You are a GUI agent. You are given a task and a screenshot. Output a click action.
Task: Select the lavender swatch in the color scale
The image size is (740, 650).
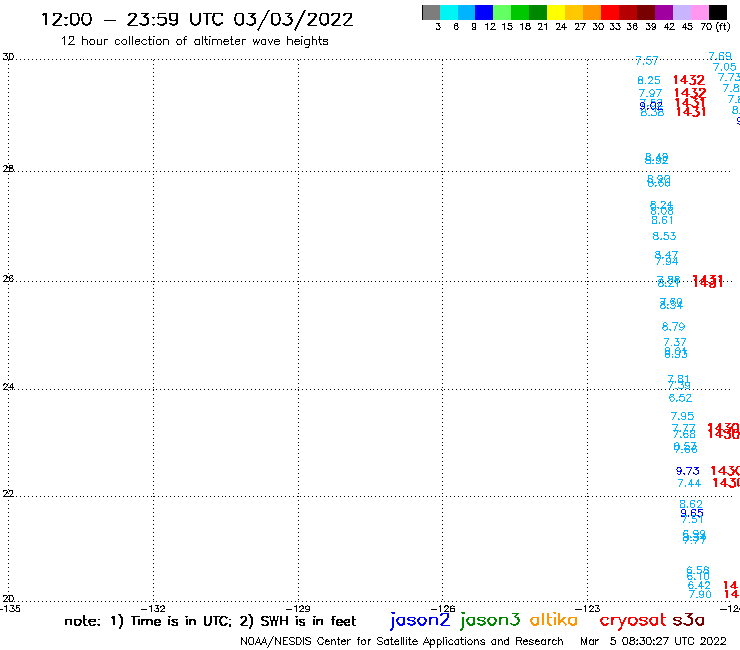click(681, 12)
